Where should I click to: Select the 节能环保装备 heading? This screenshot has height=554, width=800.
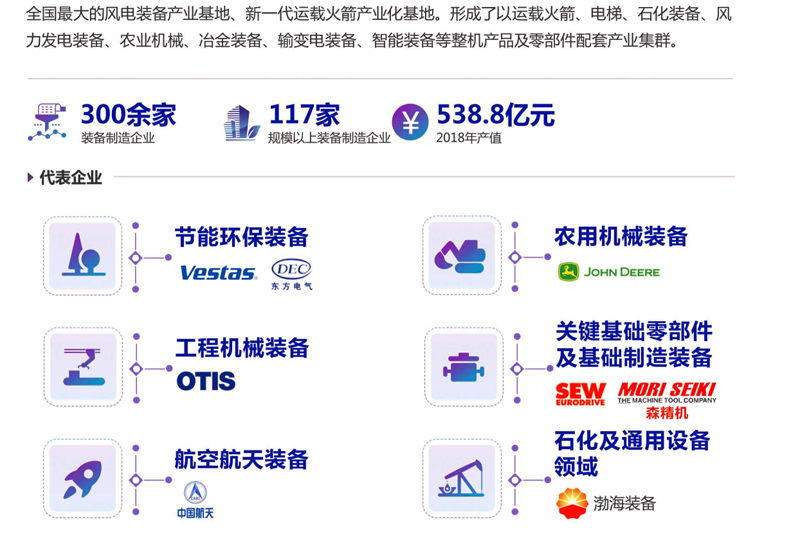[241, 237]
